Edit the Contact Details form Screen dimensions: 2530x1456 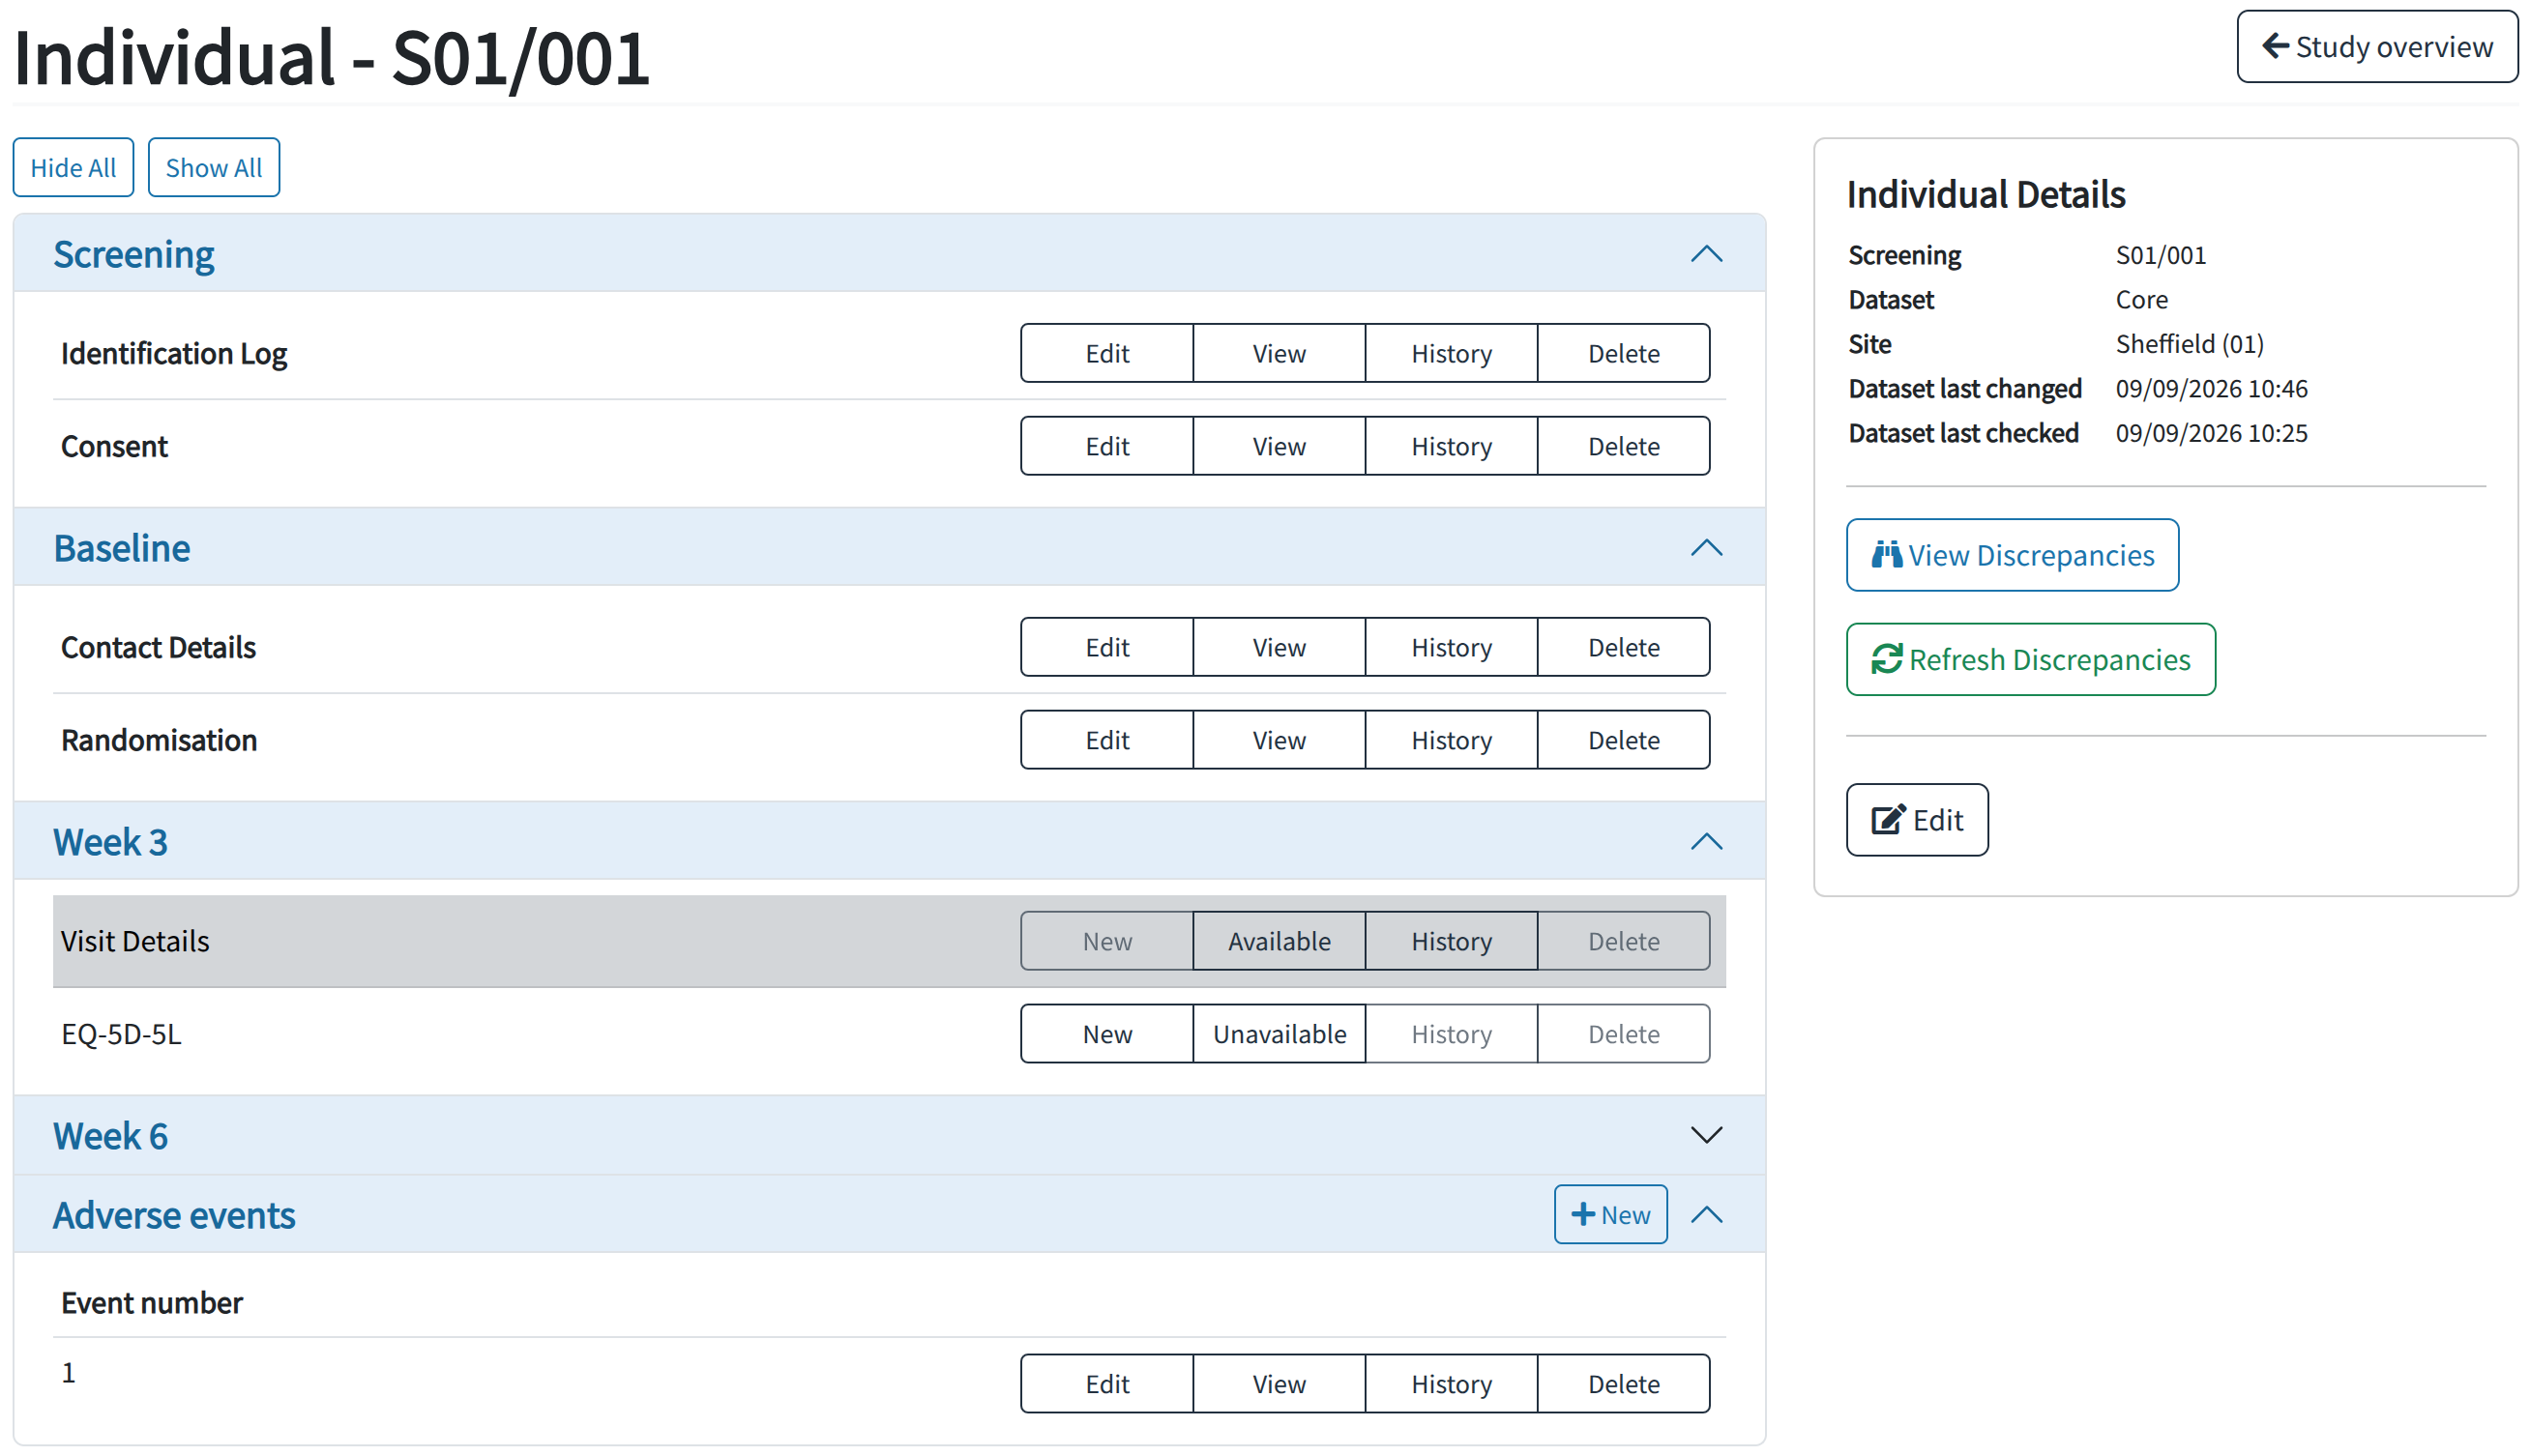[1107, 647]
